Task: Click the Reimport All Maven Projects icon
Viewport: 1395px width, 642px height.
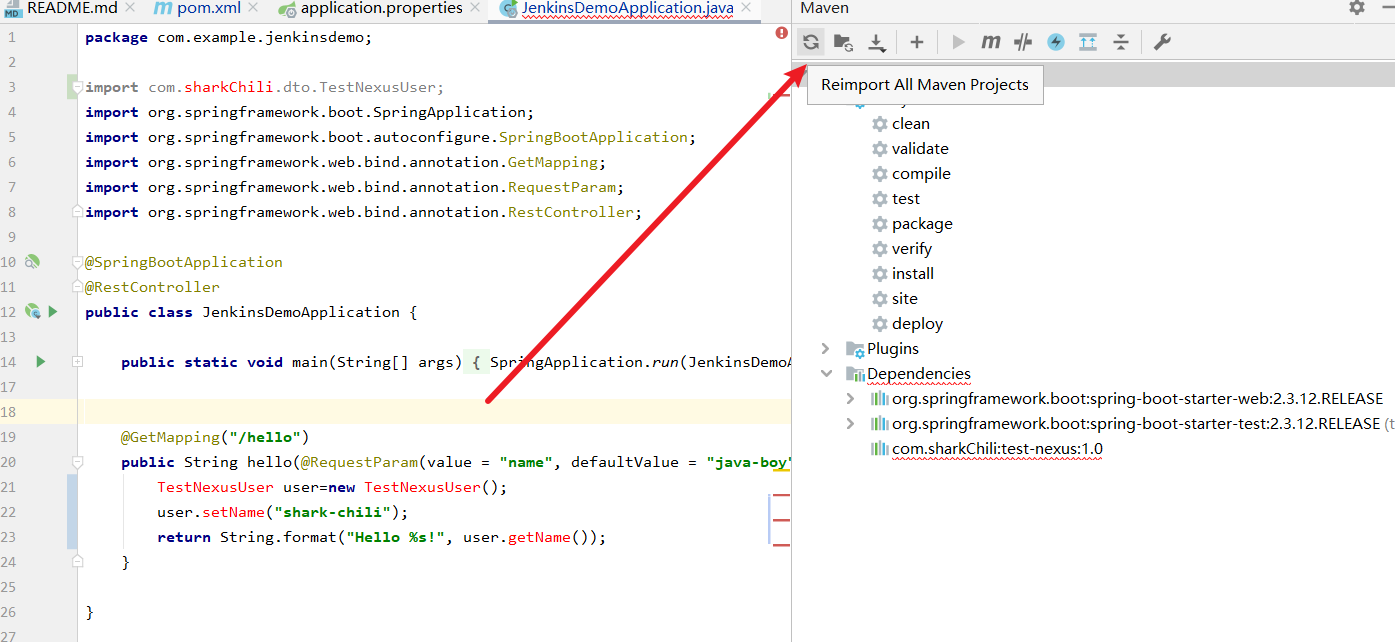Action: click(811, 42)
